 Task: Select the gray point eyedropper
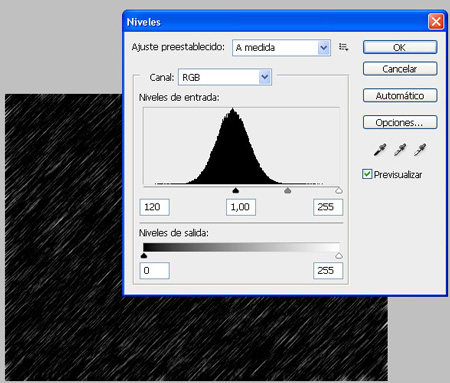(x=400, y=150)
